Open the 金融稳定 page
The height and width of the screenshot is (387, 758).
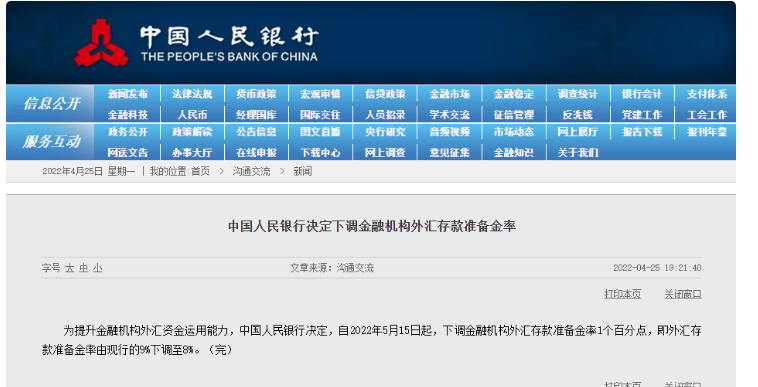(x=514, y=94)
